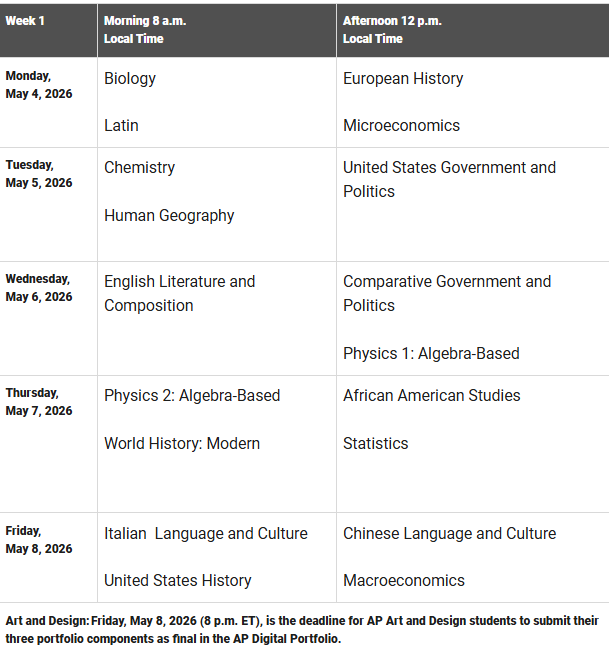Open the Statistics exam link

click(x=375, y=443)
